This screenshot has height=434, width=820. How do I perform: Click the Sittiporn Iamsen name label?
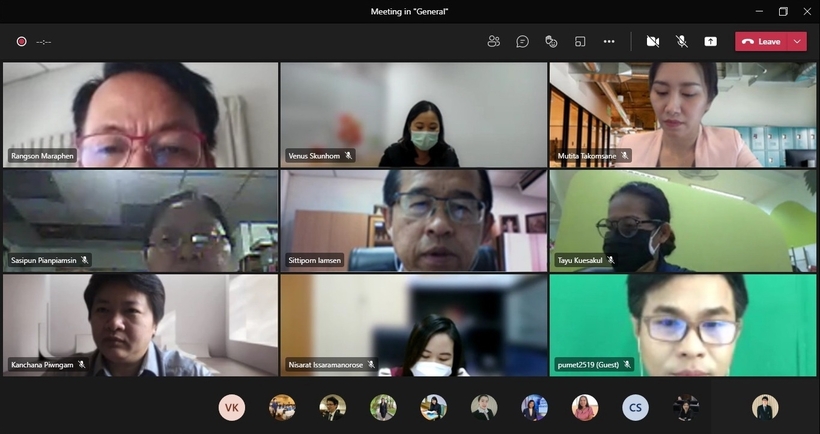pyautogui.click(x=314, y=260)
